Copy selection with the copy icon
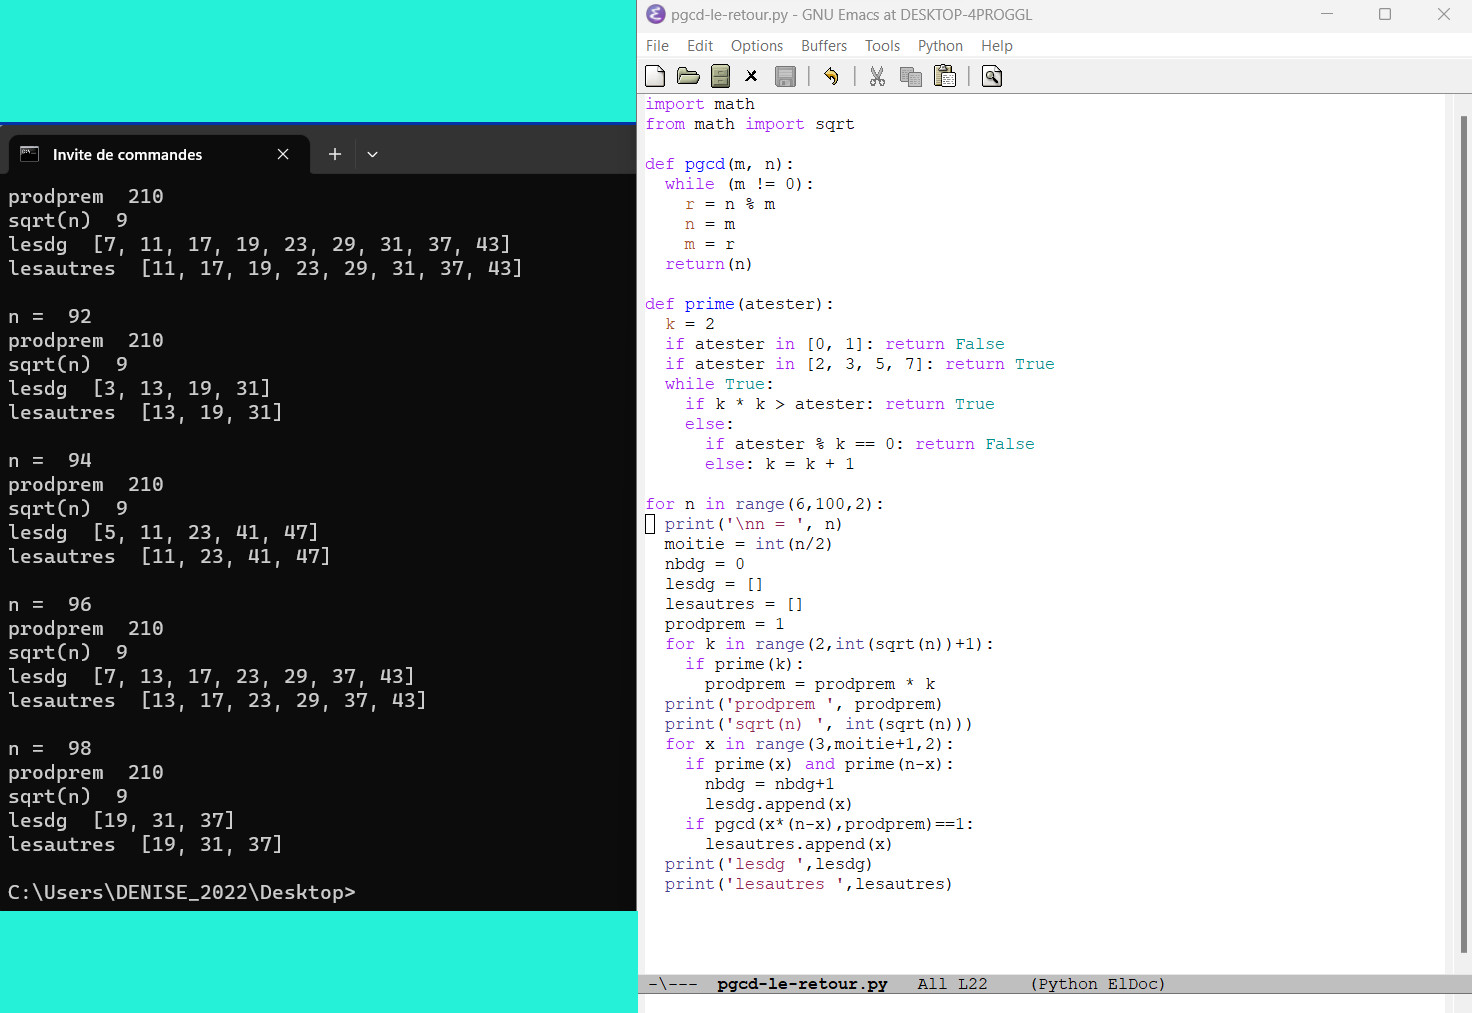This screenshot has height=1013, width=1472. (910, 76)
